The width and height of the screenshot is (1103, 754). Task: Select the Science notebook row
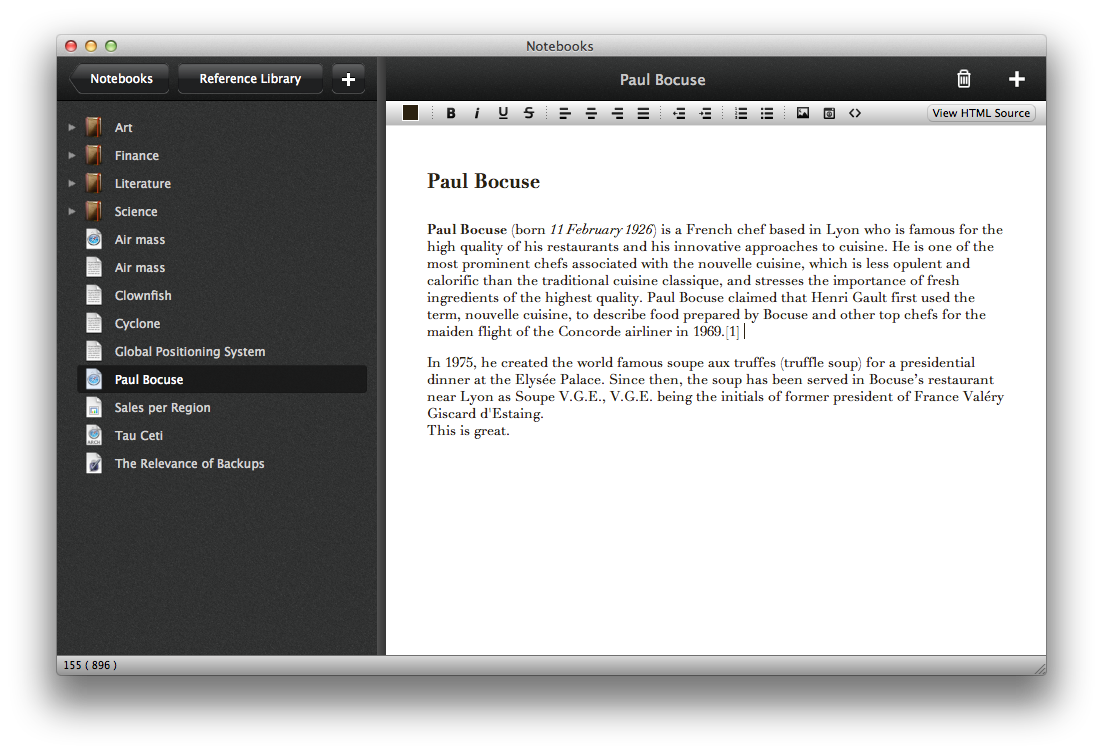[x=222, y=211]
